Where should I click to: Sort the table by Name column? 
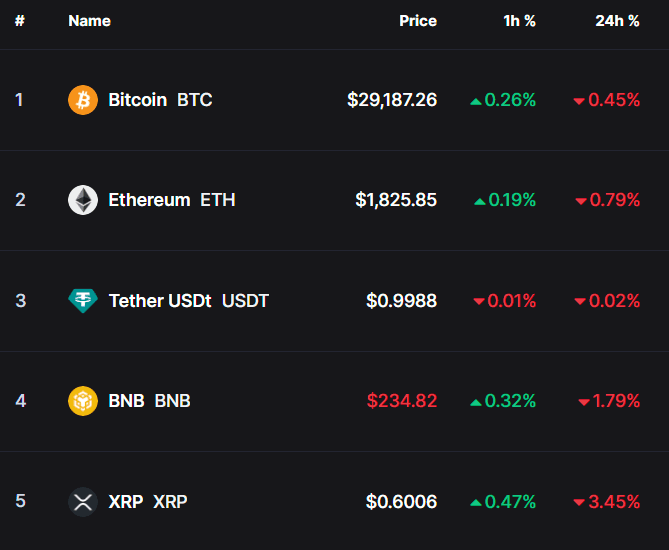coord(89,20)
